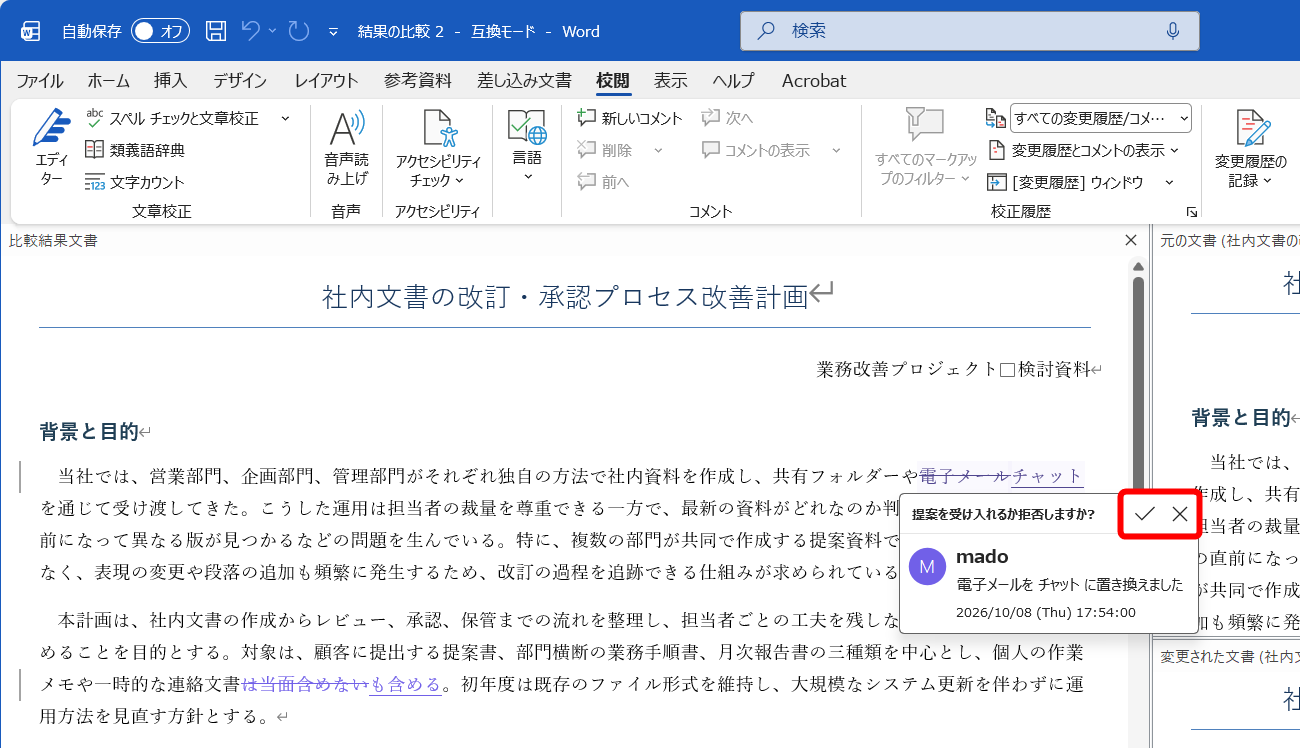Switch to the Design (デザイン) tab
Screen dimensions: 1300x748
240,81
